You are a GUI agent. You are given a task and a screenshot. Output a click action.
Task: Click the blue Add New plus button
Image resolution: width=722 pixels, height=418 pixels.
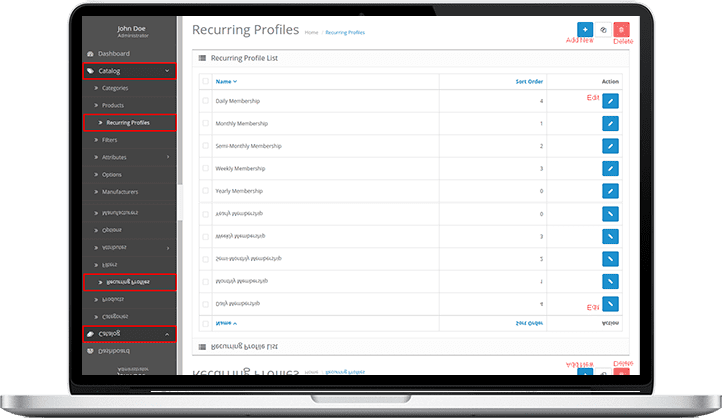click(x=584, y=30)
